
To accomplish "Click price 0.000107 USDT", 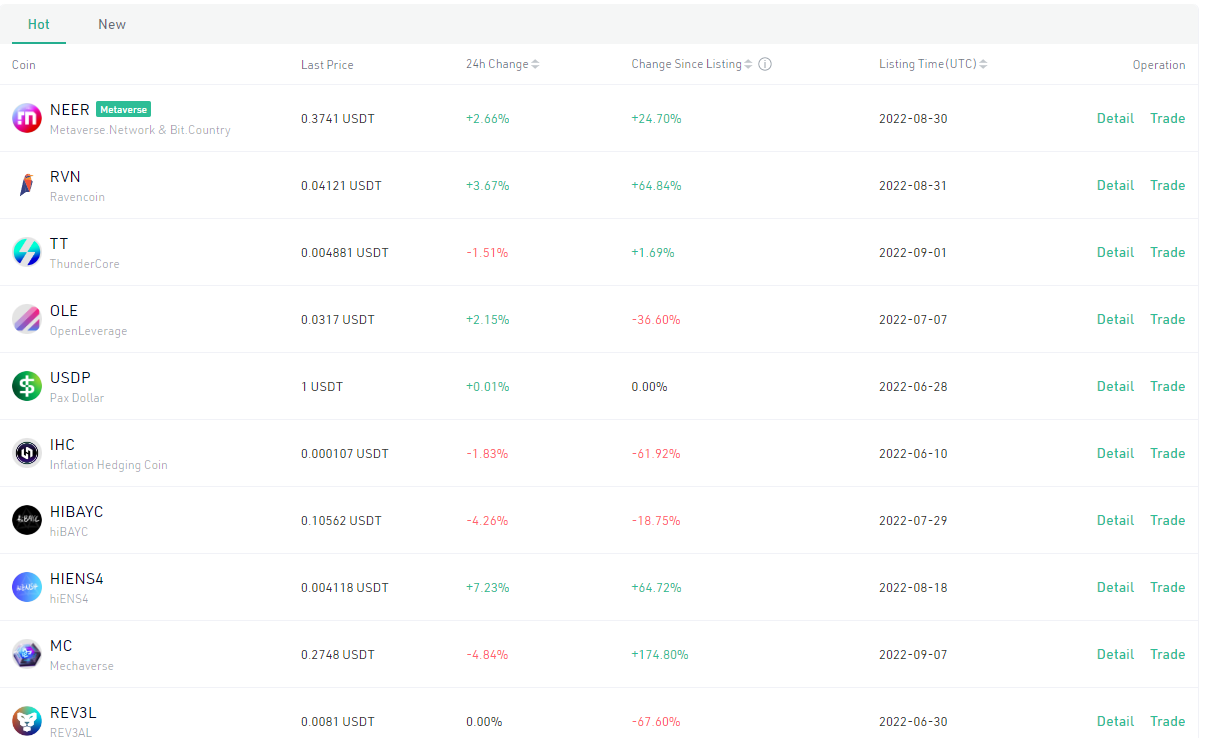I will (x=345, y=453).
